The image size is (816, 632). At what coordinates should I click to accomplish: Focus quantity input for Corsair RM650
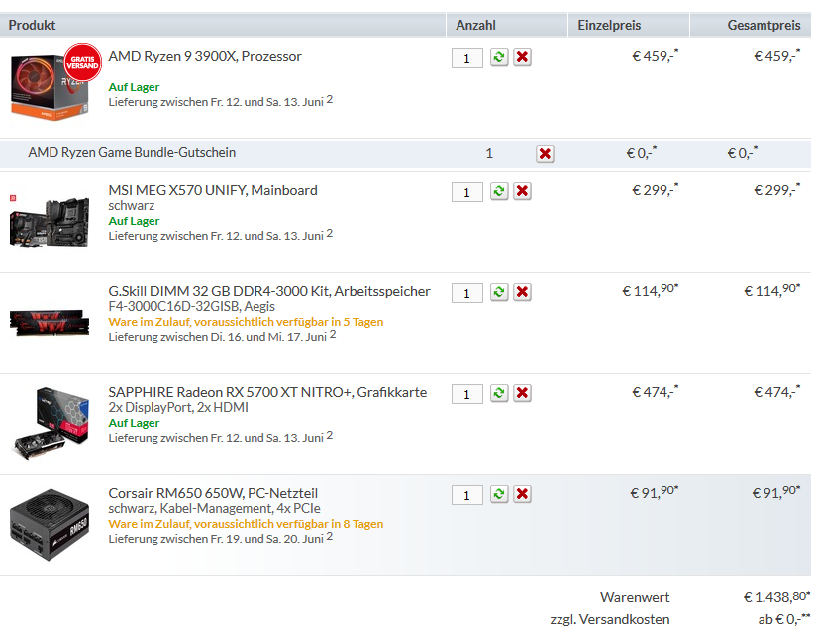point(467,495)
